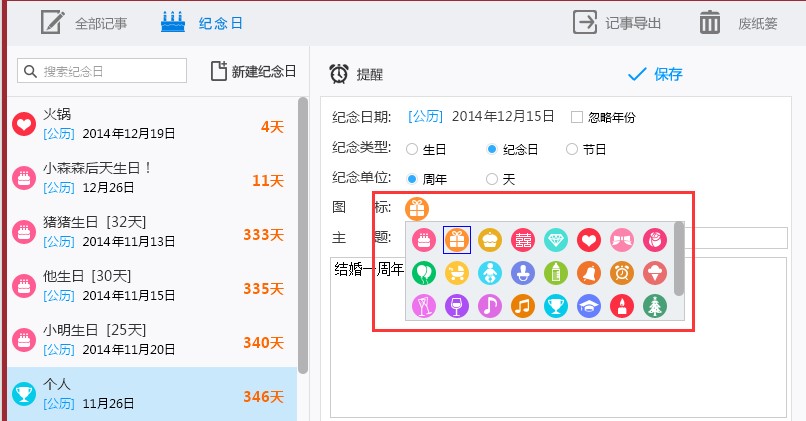Choose the pacifier icon
Screen dimensions: 806x421
tap(523, 273)
